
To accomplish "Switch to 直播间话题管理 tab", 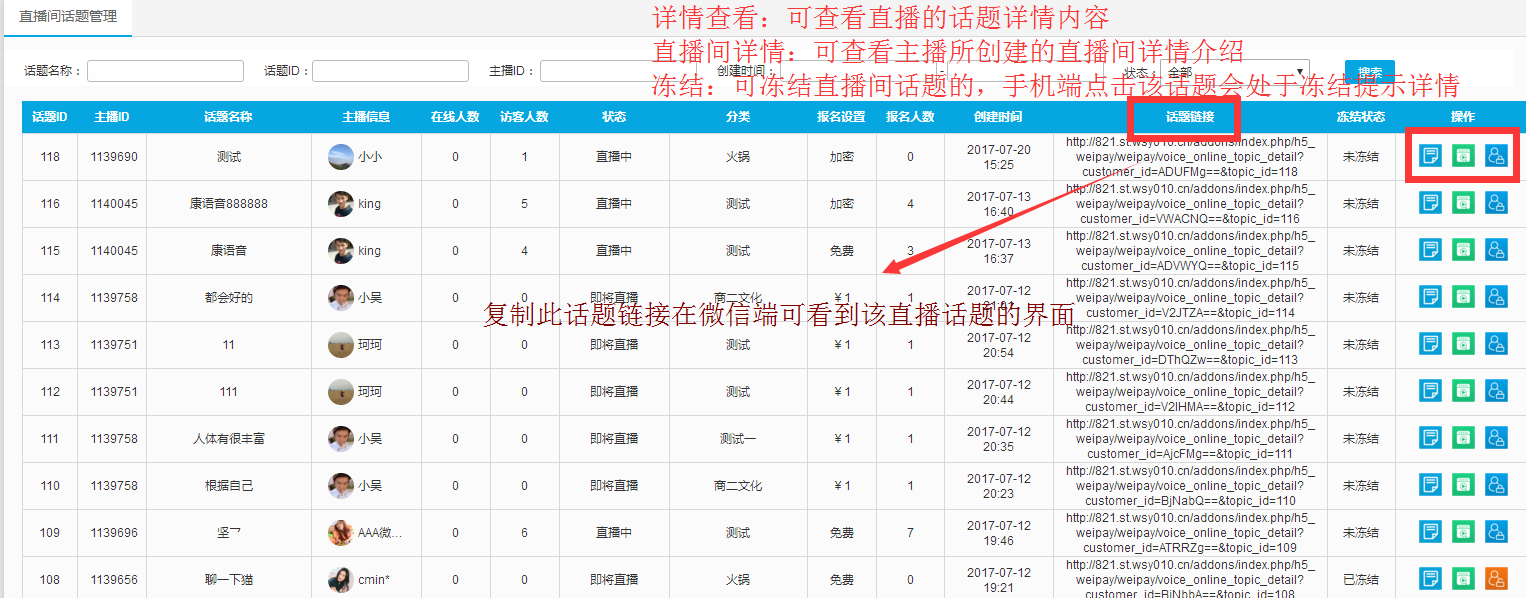I will 68,17.
